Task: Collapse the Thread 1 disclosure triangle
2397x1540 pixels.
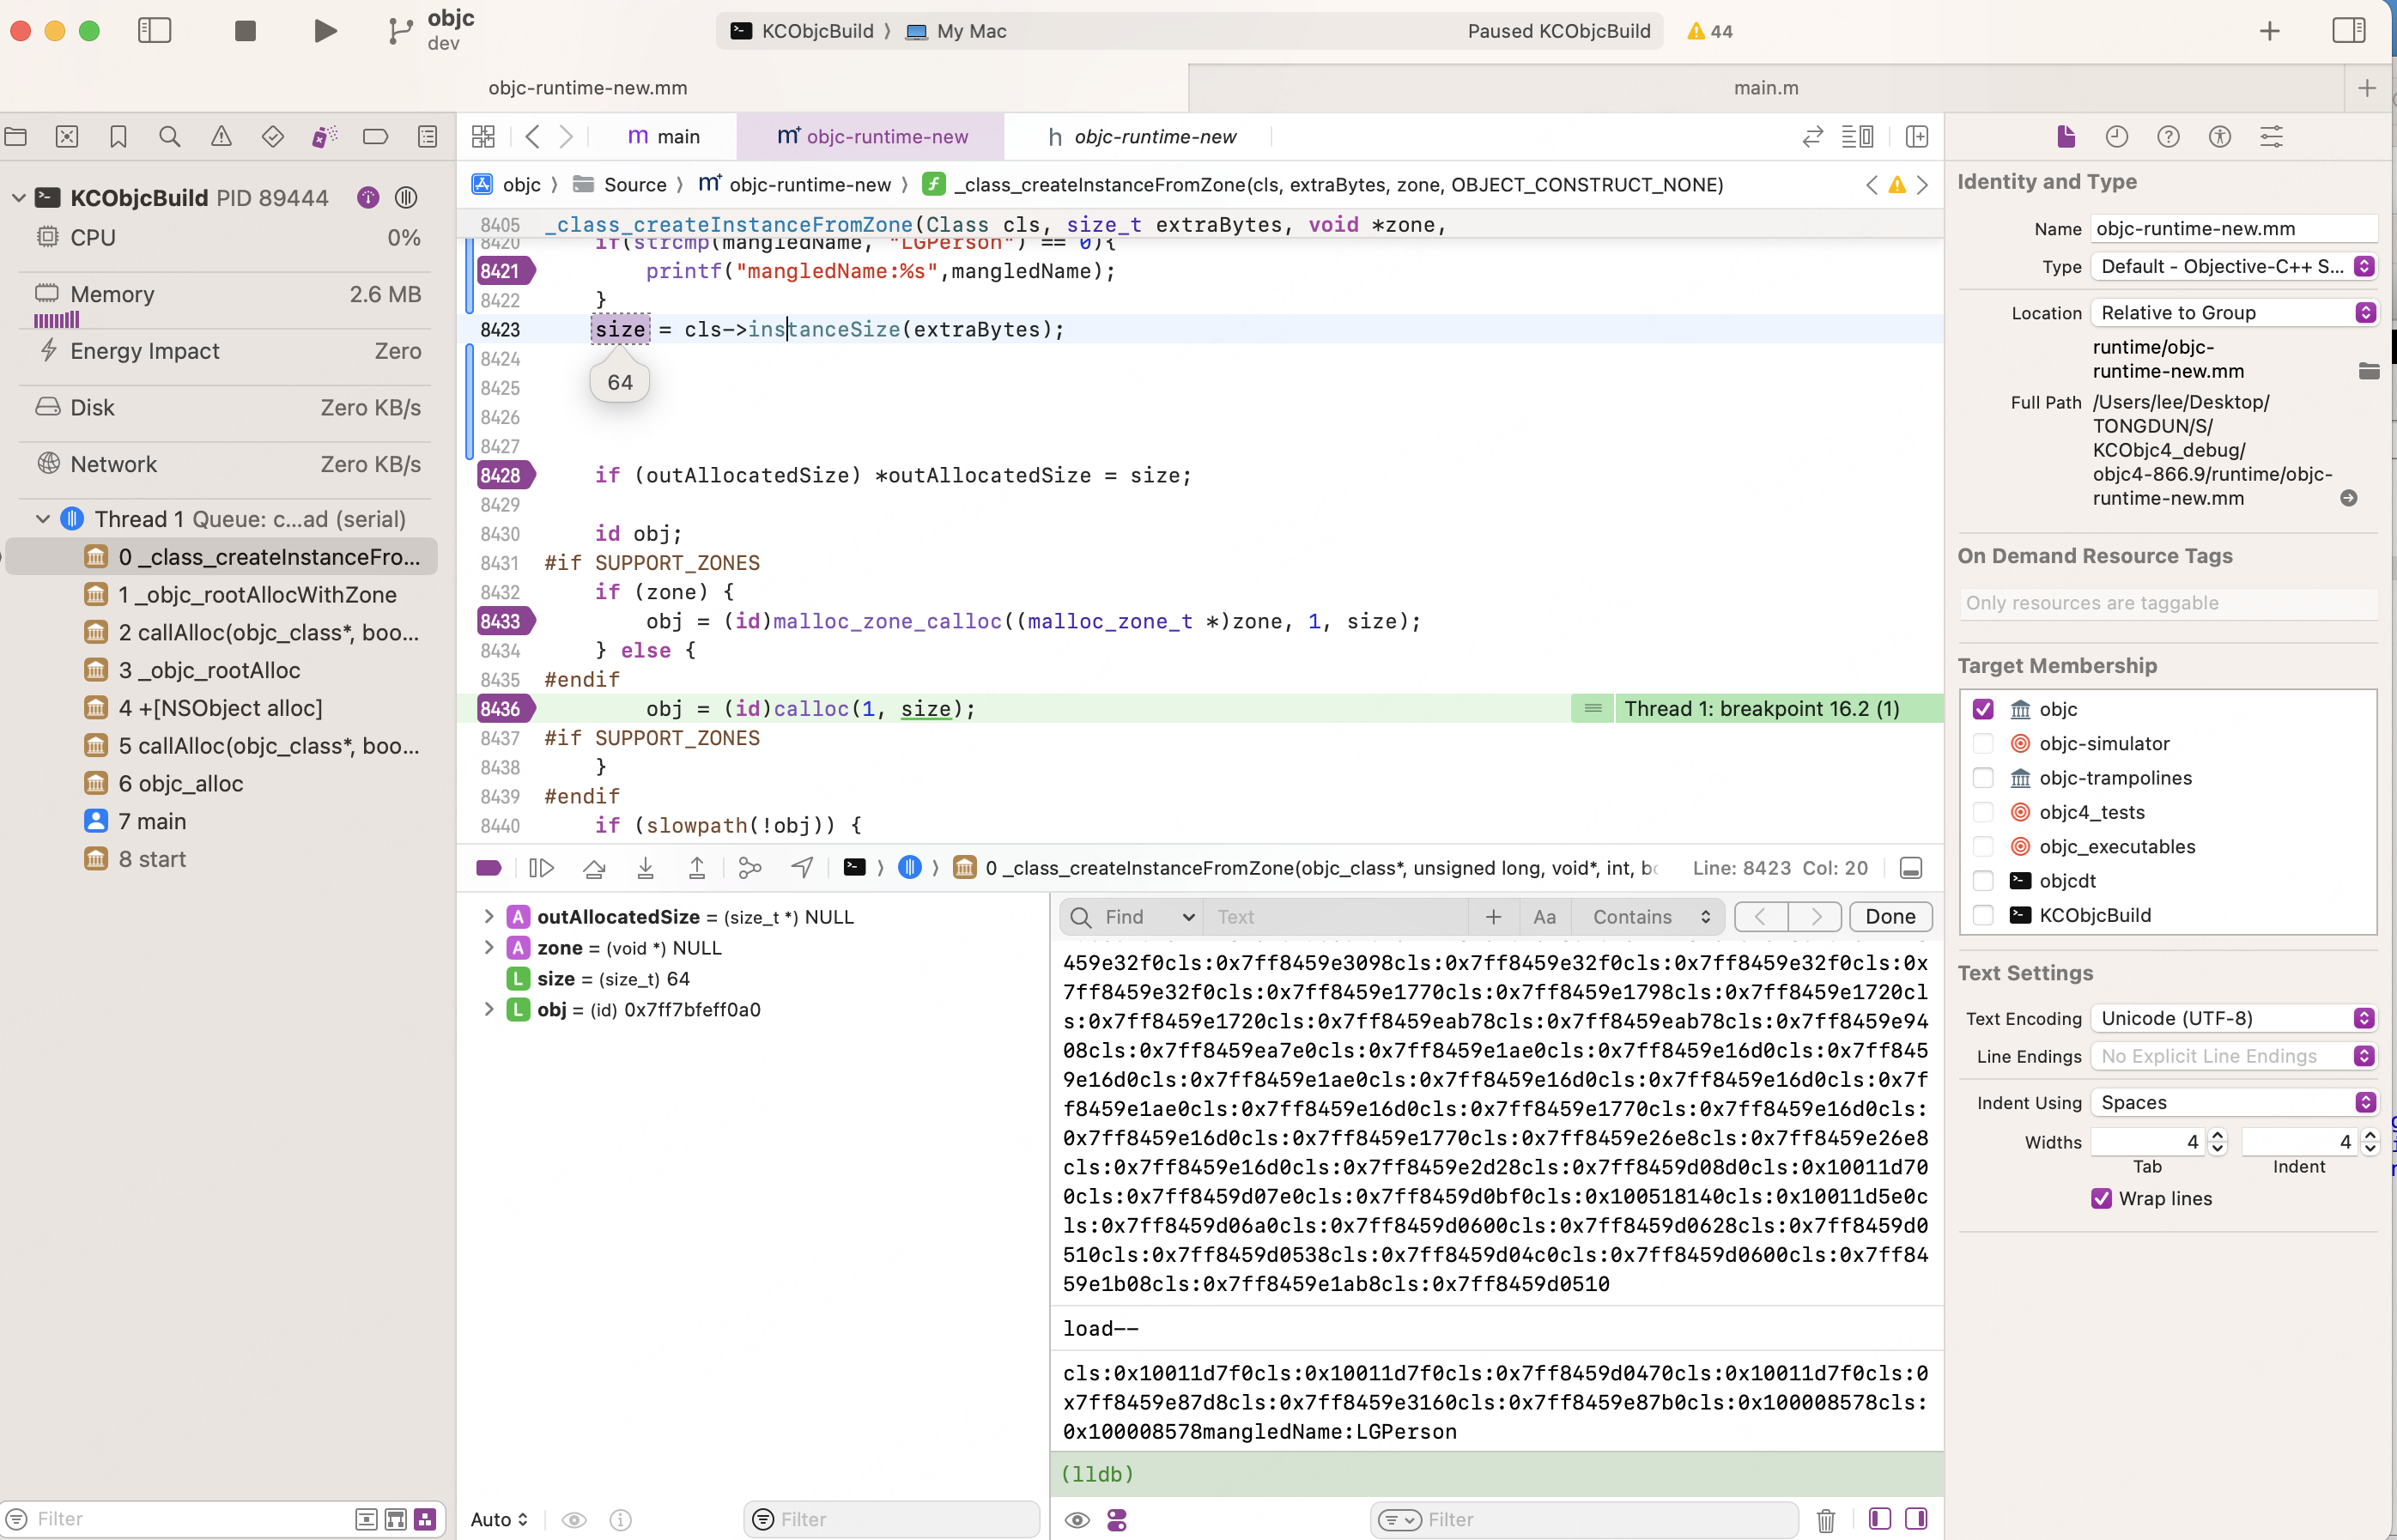Action: pos(43,519)
